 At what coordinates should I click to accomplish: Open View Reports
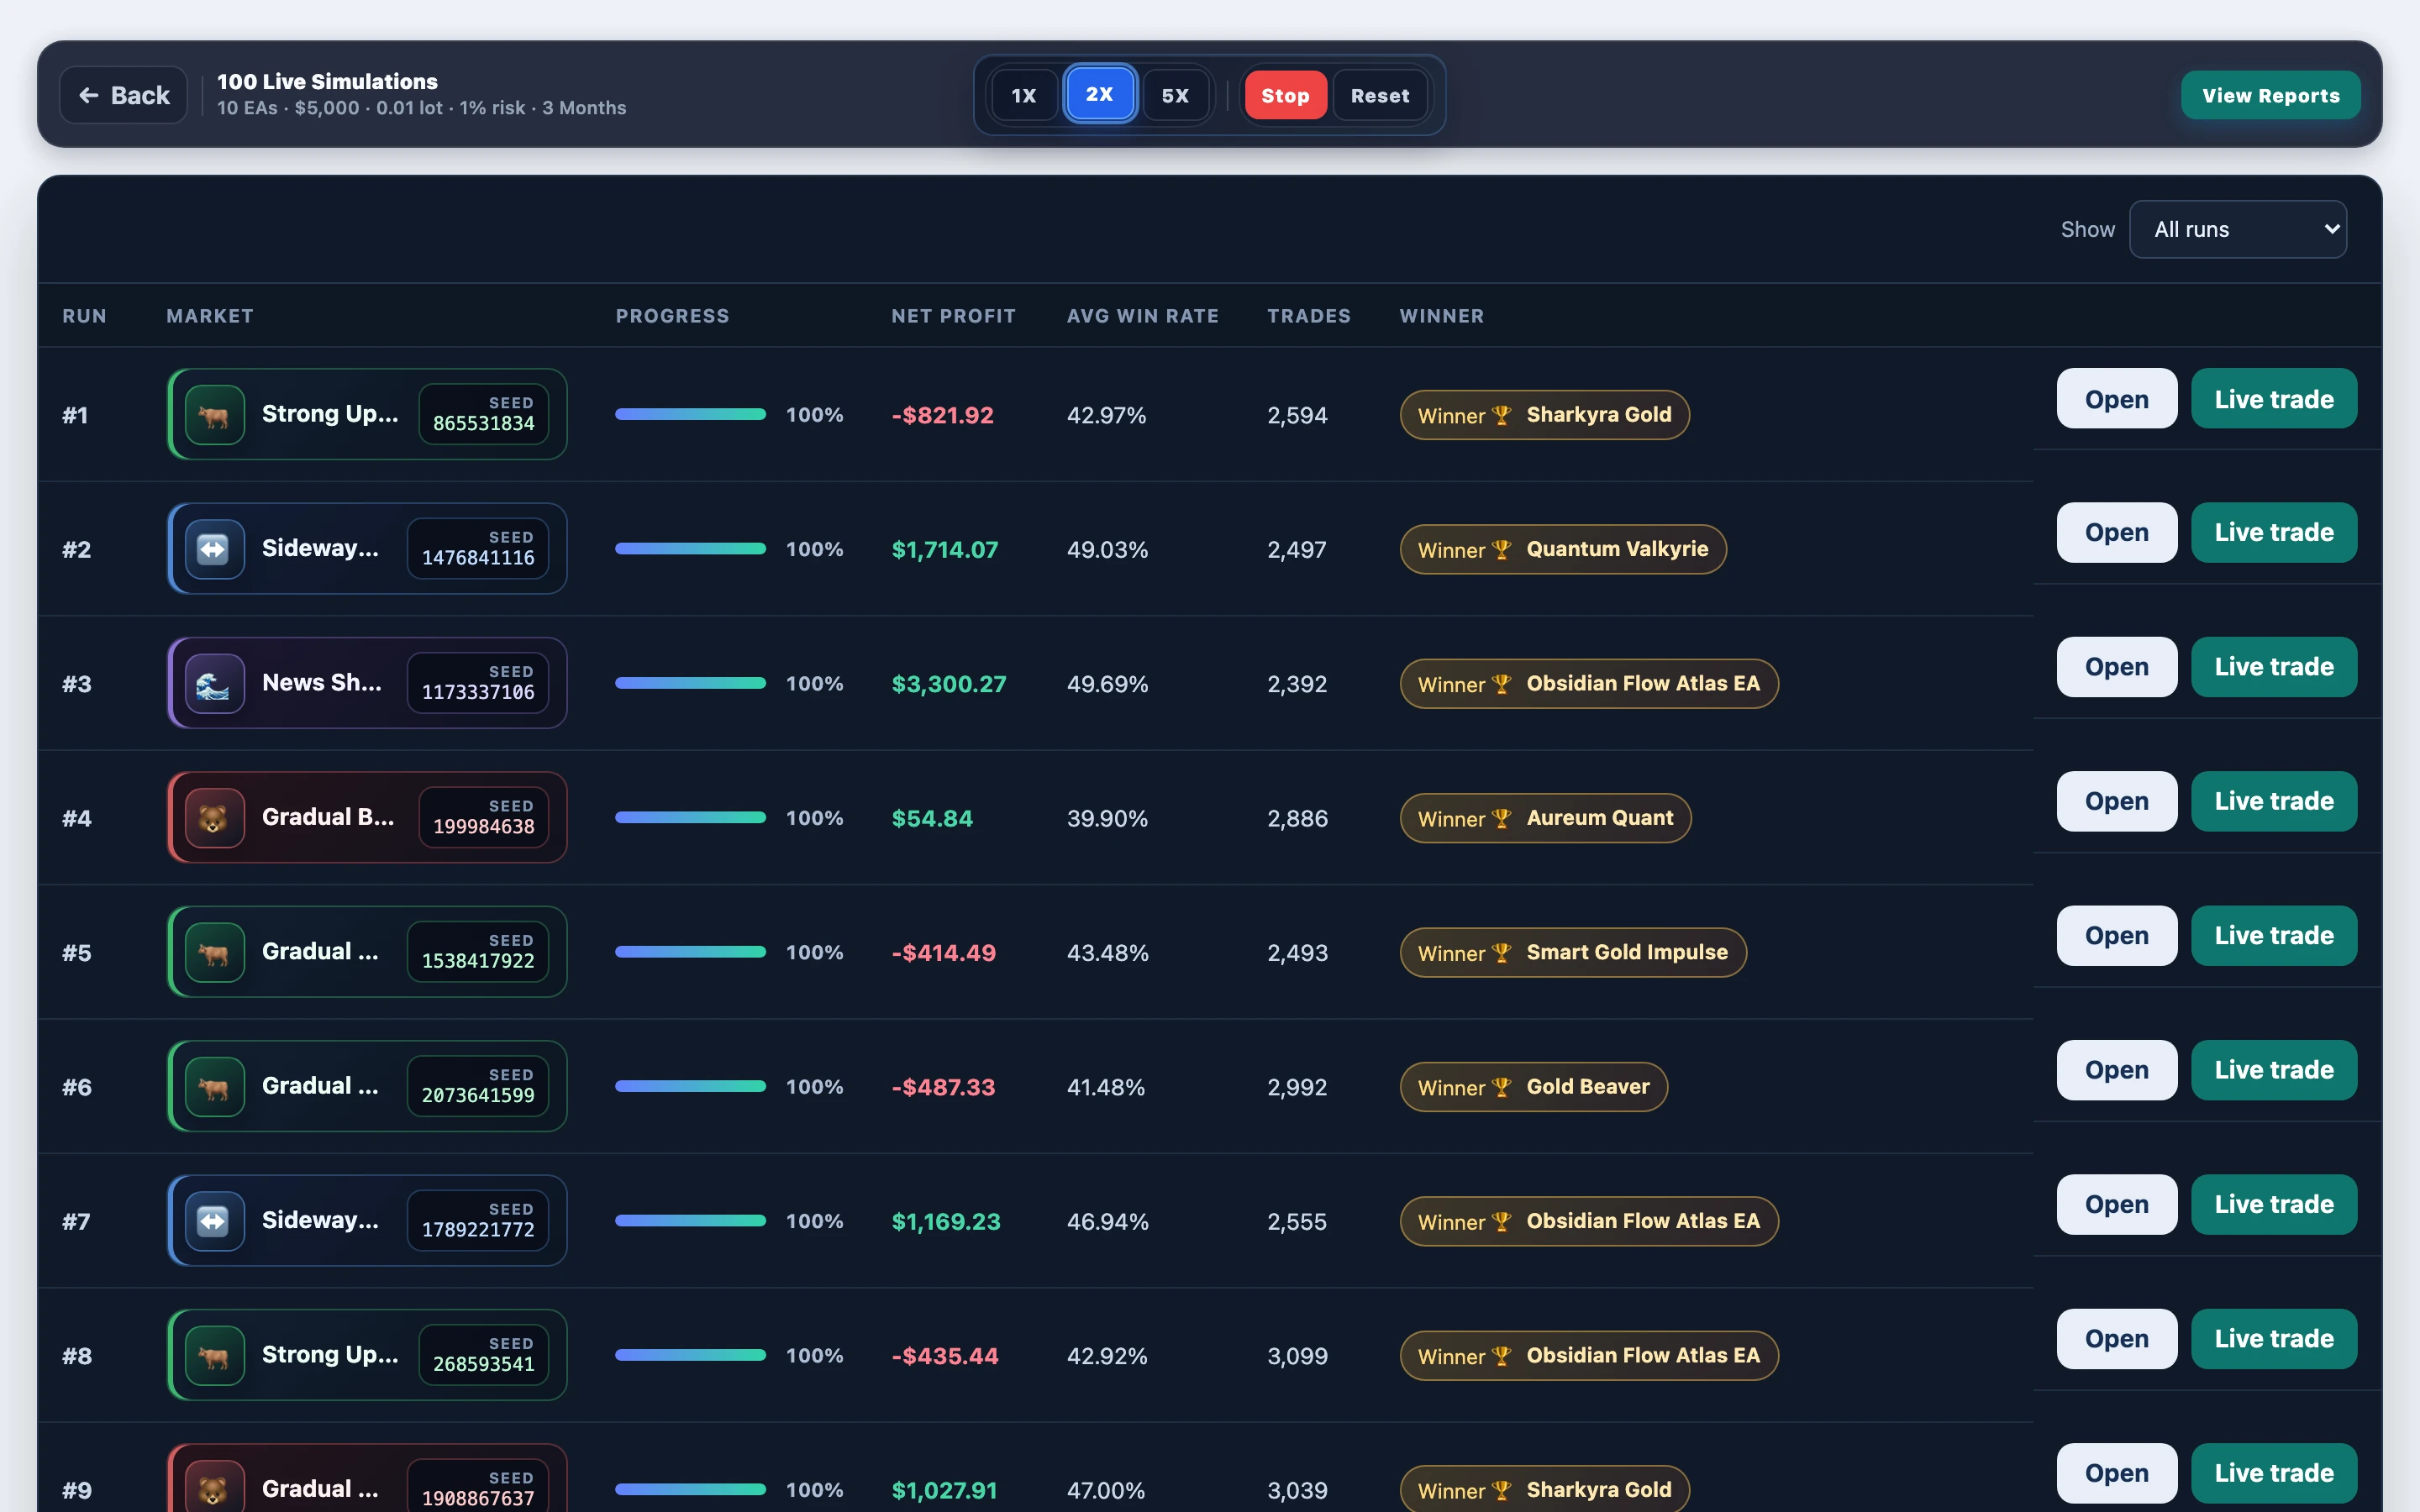point(2270,95)
